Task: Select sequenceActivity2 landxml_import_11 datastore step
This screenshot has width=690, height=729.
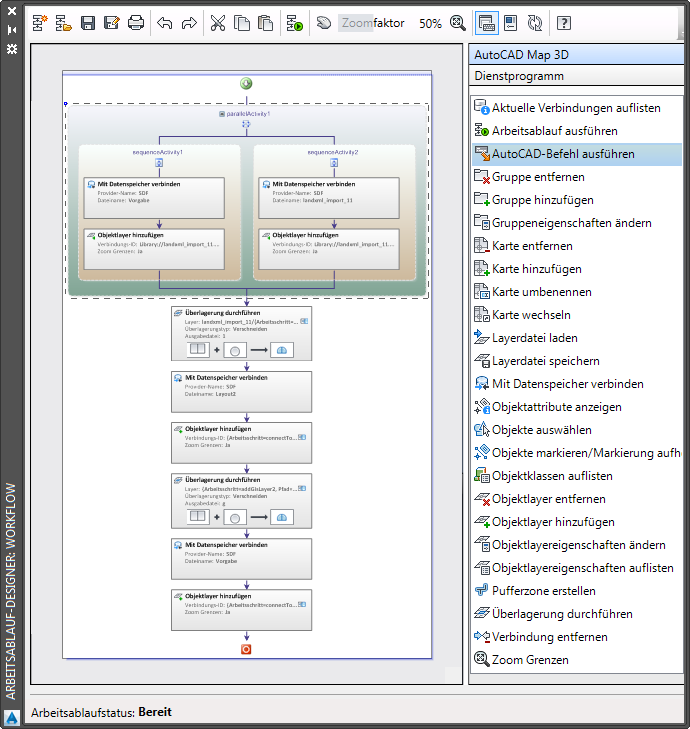Action: click(x=329, y=198)
